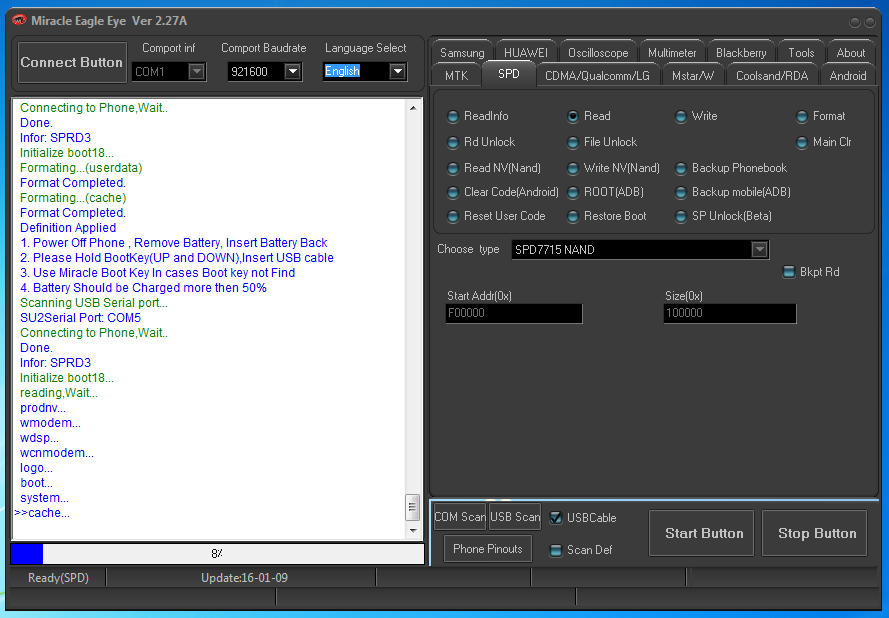Switch to the Blackberry tab
889x618 pixels.
(741, 53)
